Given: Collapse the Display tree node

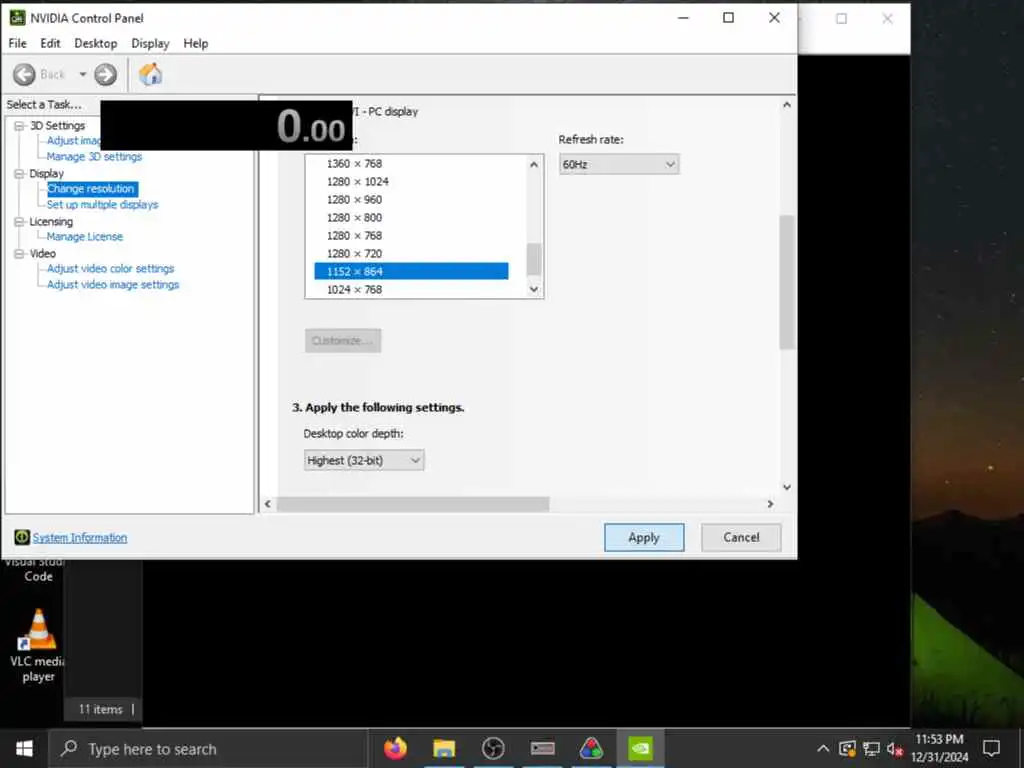Looking at the screenshot, I should (20, 174).
